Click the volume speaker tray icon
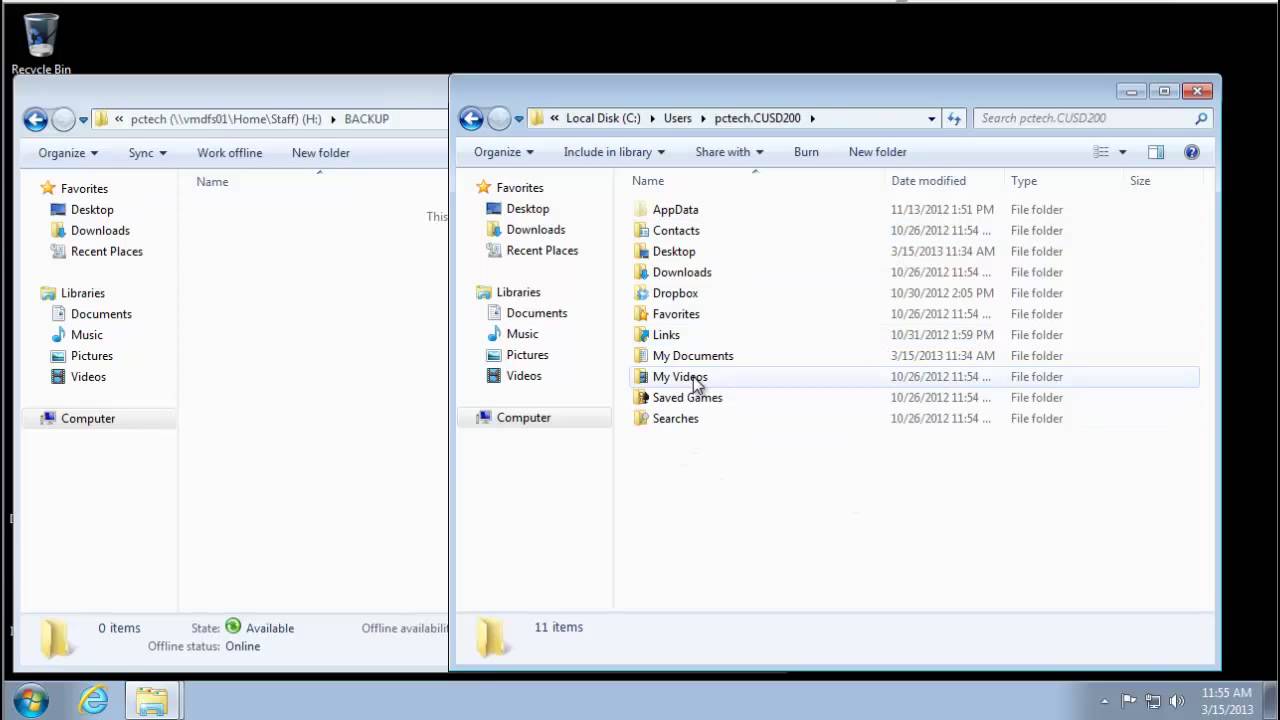The height and width of the screenshot is (720, 1280). pos(1177,701)
